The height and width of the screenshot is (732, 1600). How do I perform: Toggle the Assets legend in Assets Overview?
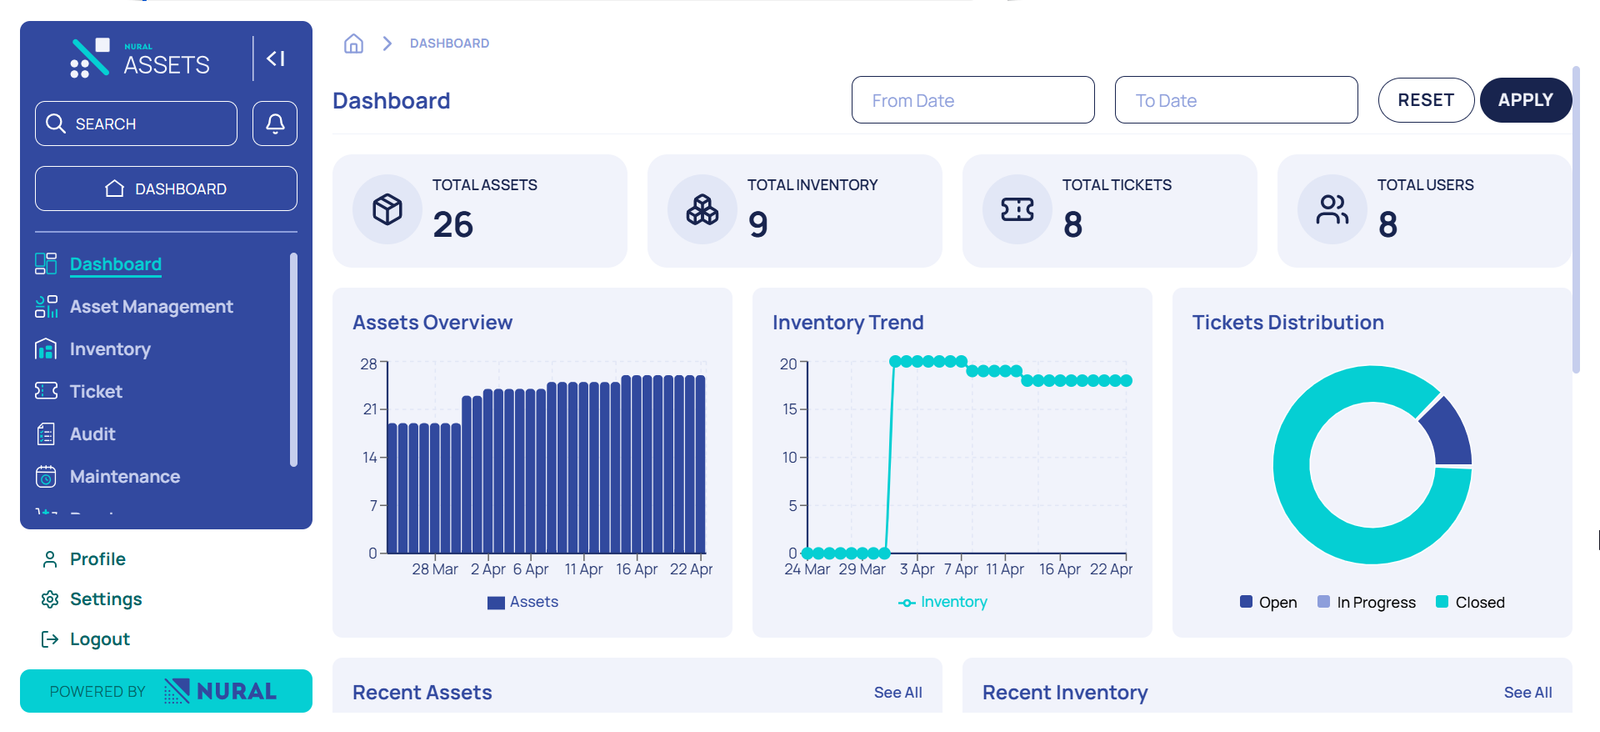(522, 602)
